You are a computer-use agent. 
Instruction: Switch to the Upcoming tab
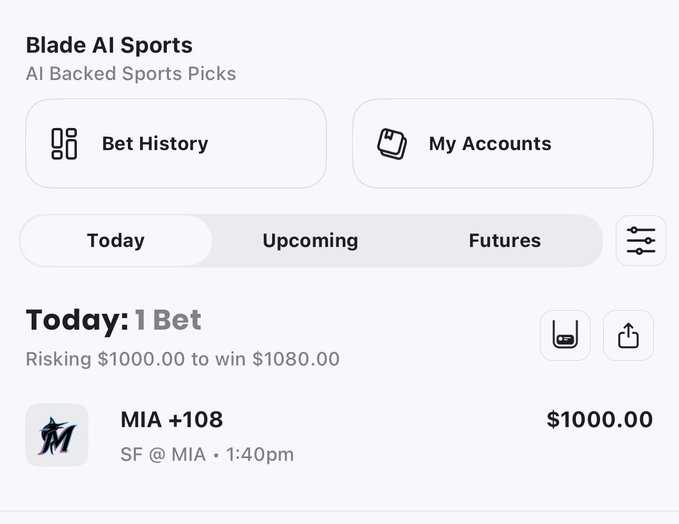pos(310,241)
